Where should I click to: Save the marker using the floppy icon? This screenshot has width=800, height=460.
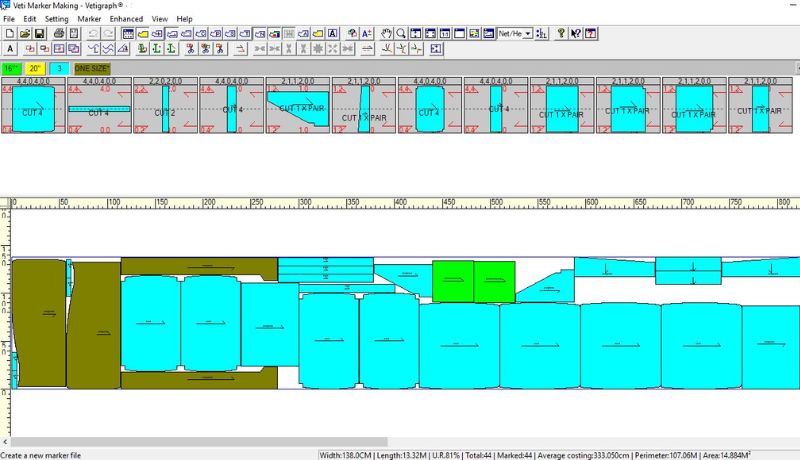coord(39,34)
